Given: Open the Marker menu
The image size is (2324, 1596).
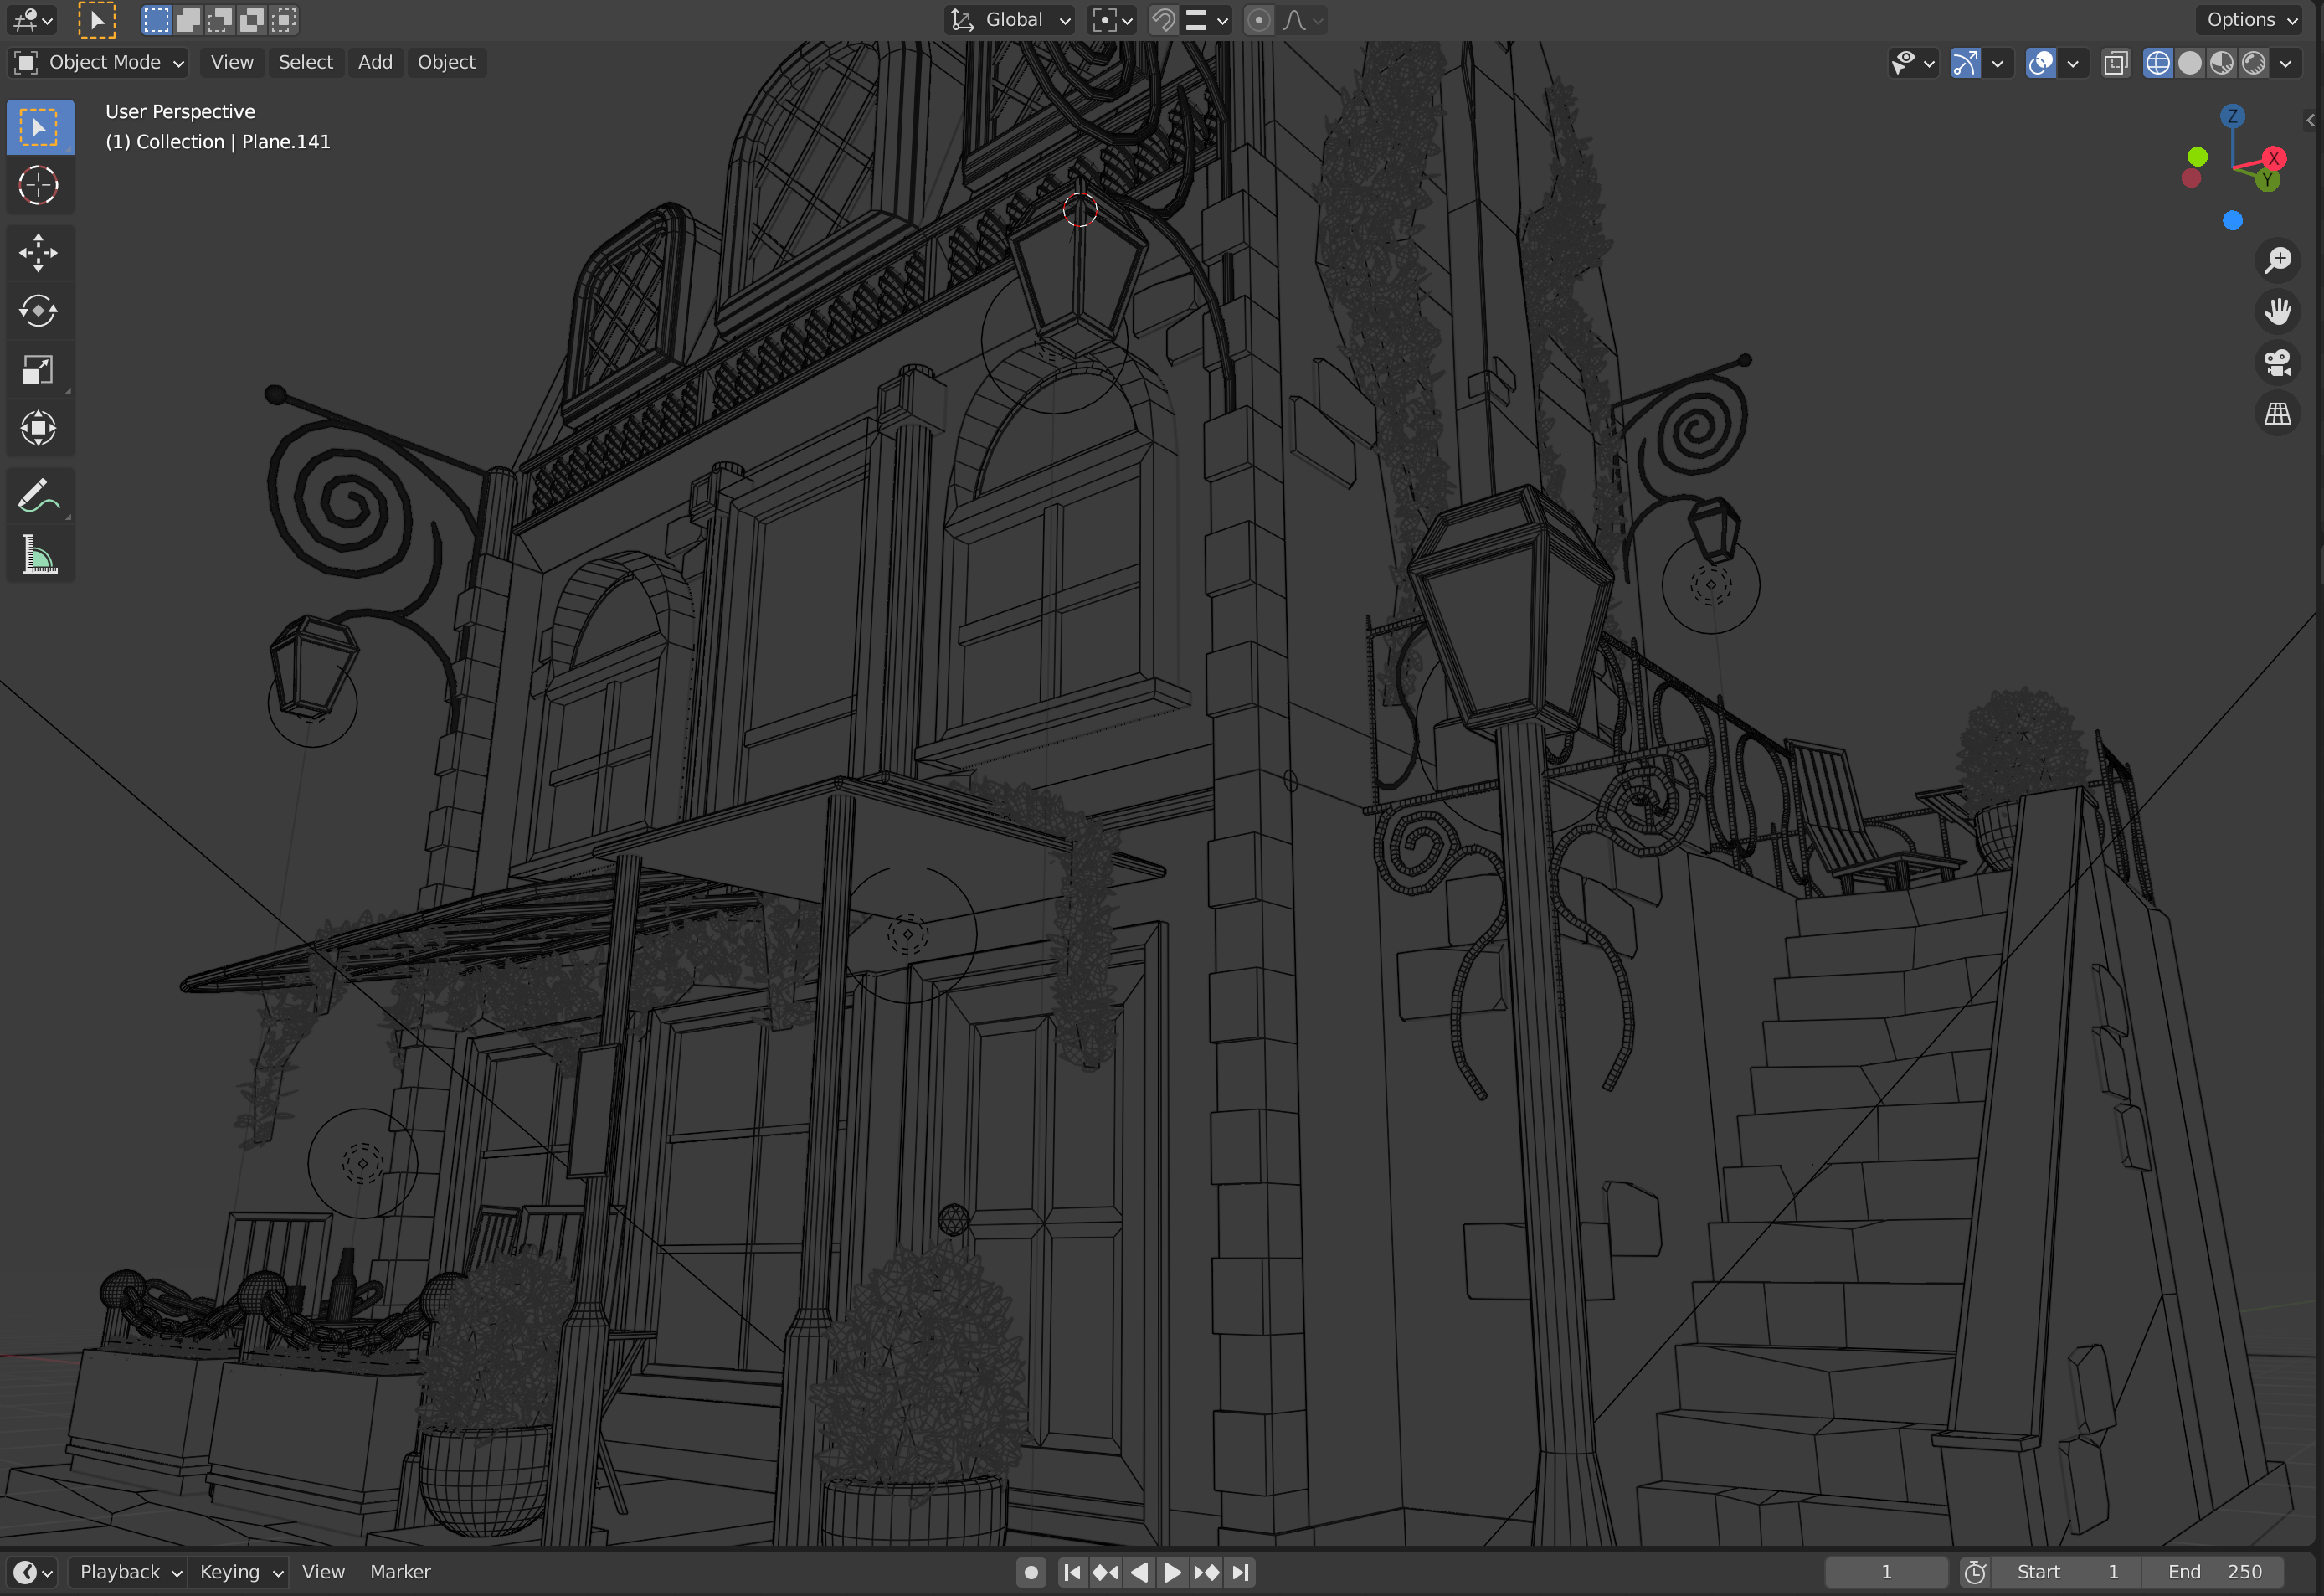Looking at the screenshot, I should (x=400, y=1572).
